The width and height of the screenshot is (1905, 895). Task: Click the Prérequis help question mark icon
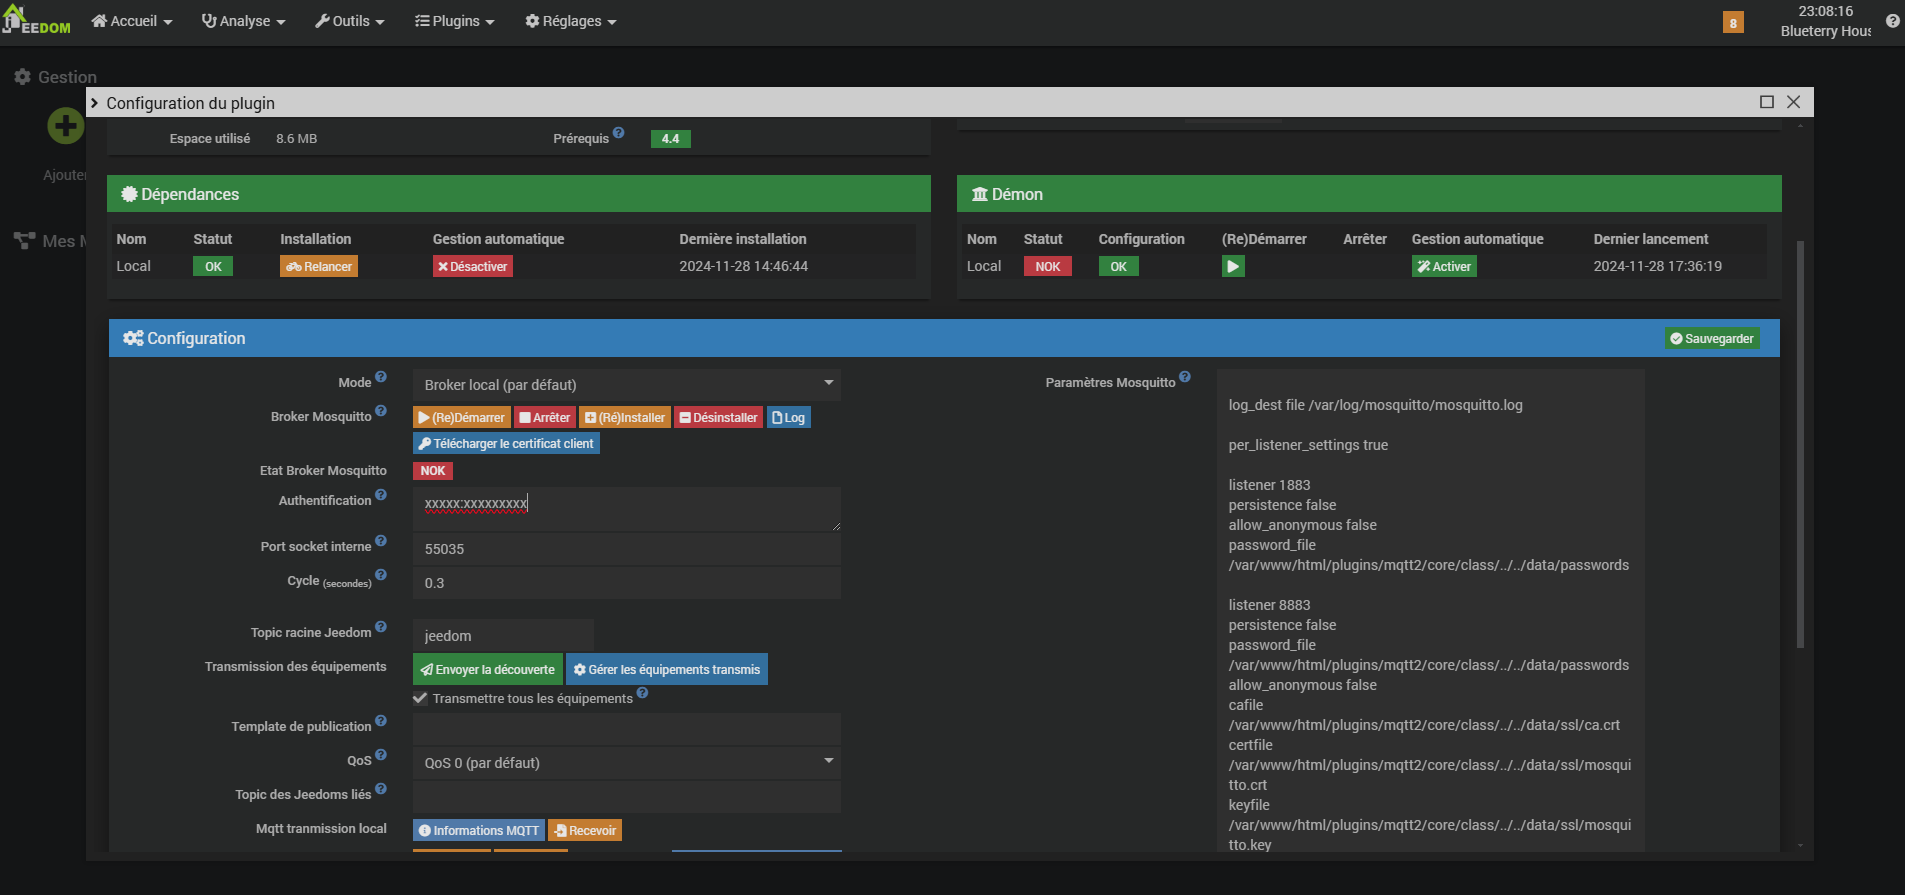pos(619,133)
